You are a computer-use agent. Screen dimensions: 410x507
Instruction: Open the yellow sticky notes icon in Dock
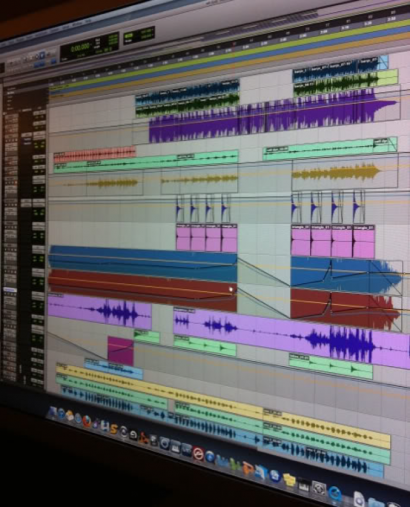point(289,481)
